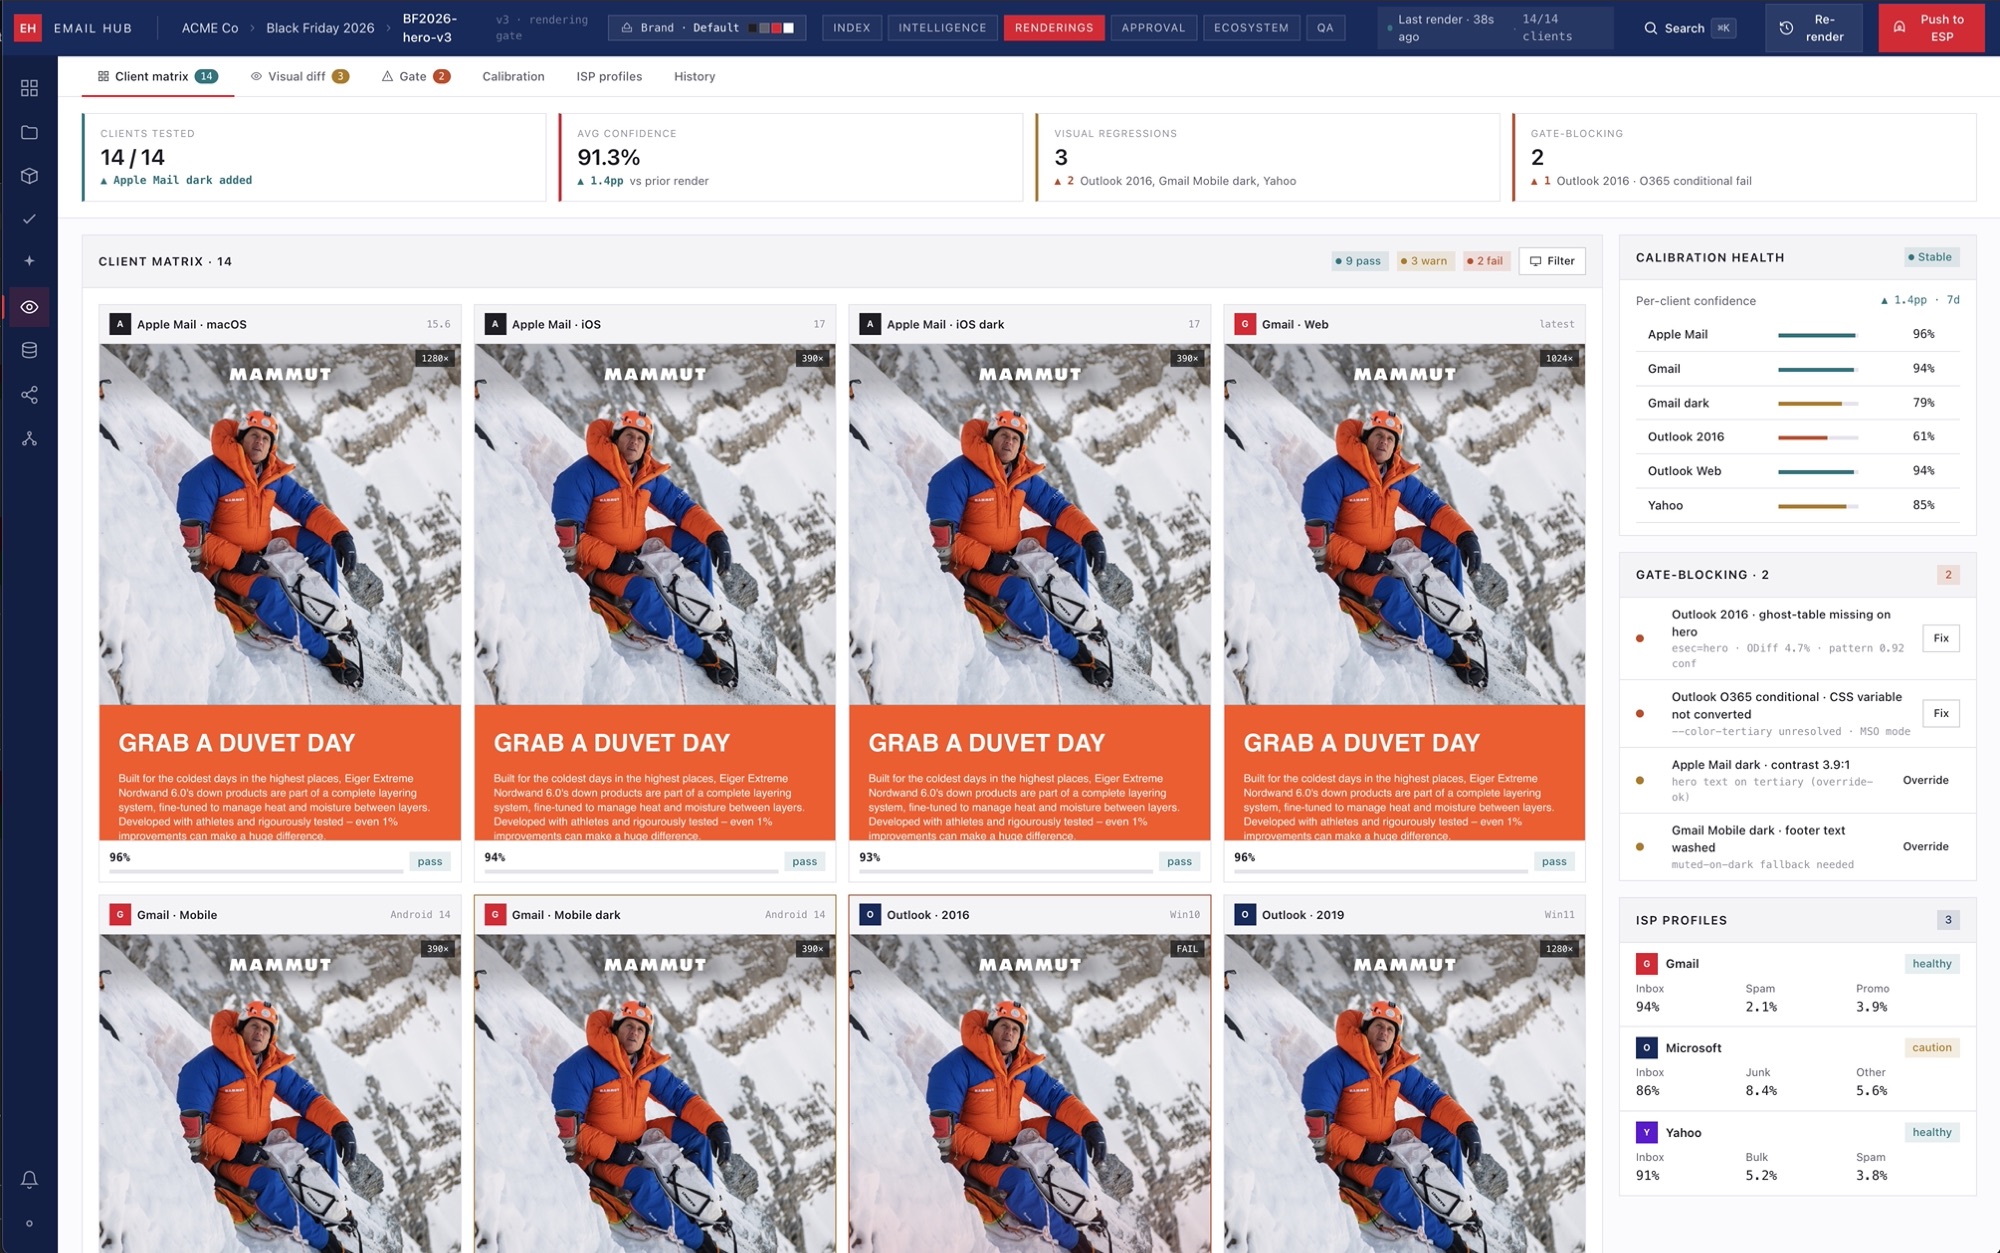The height and width of the screenshot is (1253, 2000).
Task: Switch to the Visual diff tab
Action: 299,76
